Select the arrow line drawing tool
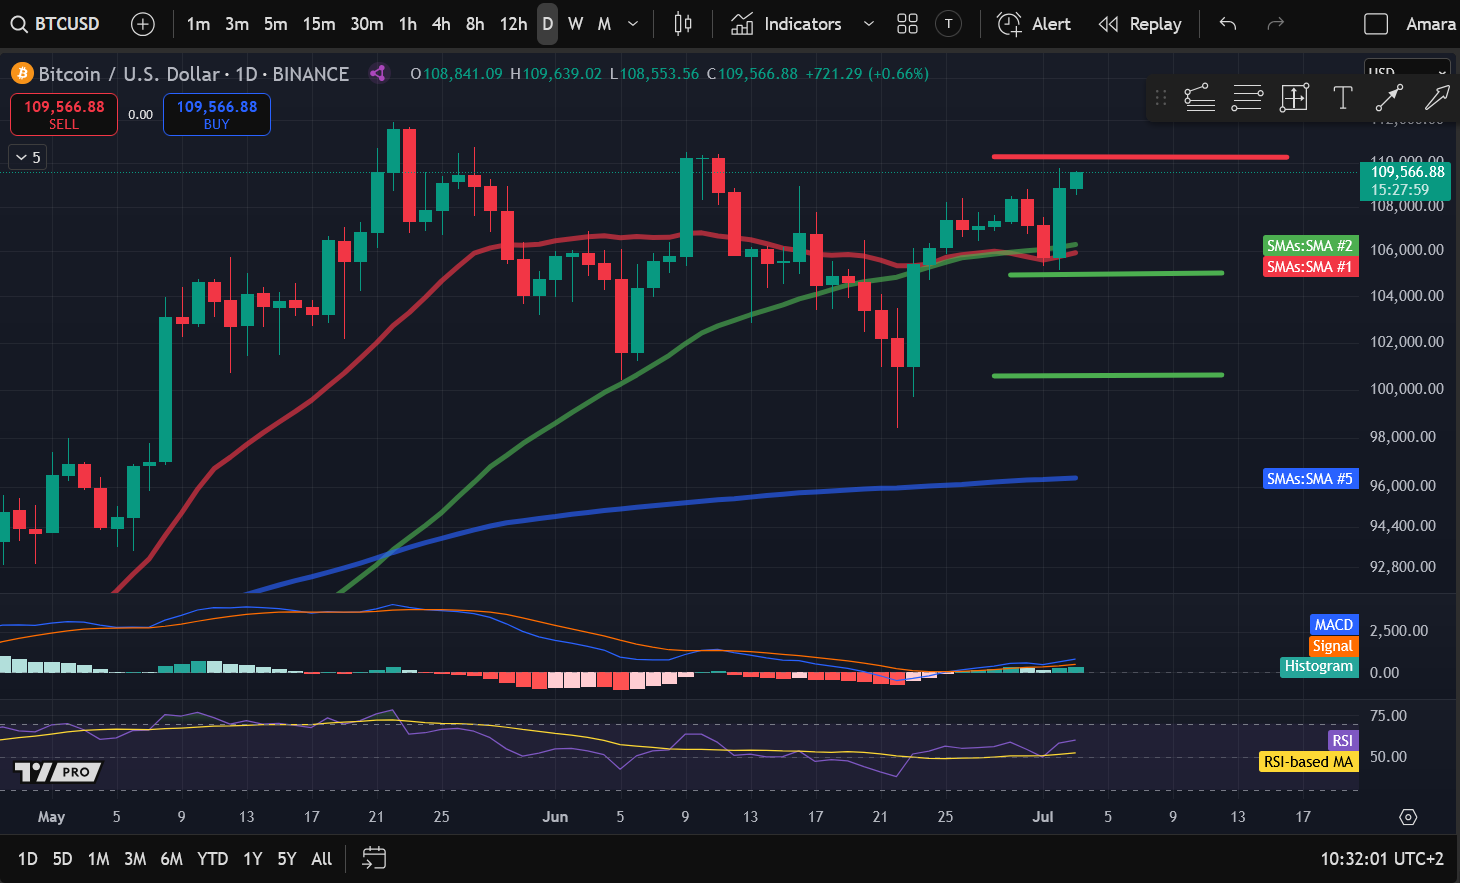 pyautogui.click(x=1389, y=98)
